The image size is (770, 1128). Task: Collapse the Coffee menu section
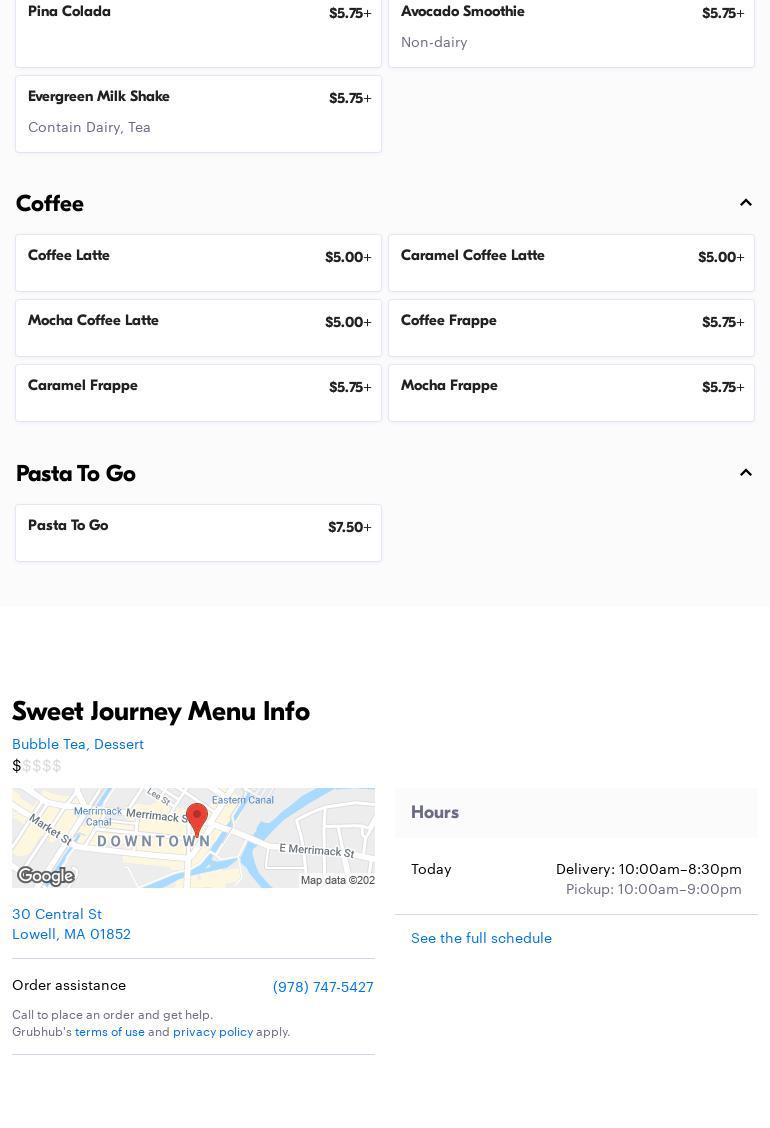(x=745, y=203)
